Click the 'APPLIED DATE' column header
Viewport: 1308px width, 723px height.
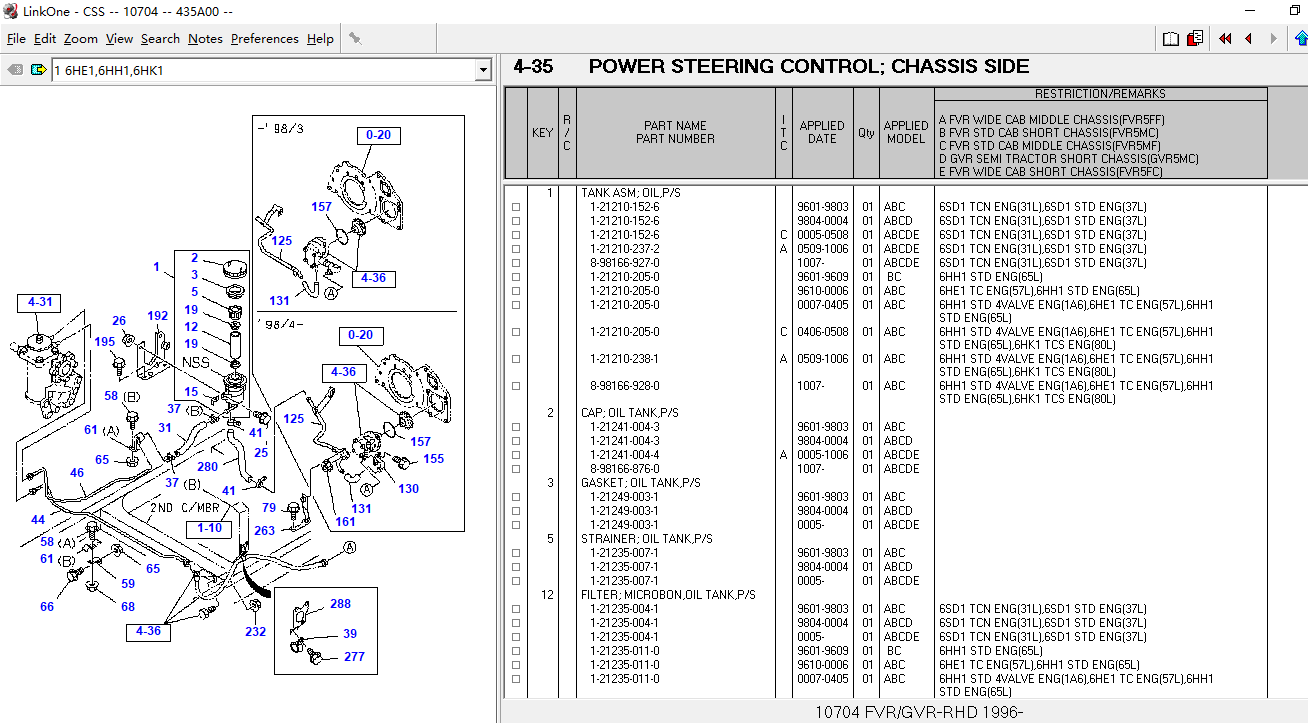pos(822,133)
